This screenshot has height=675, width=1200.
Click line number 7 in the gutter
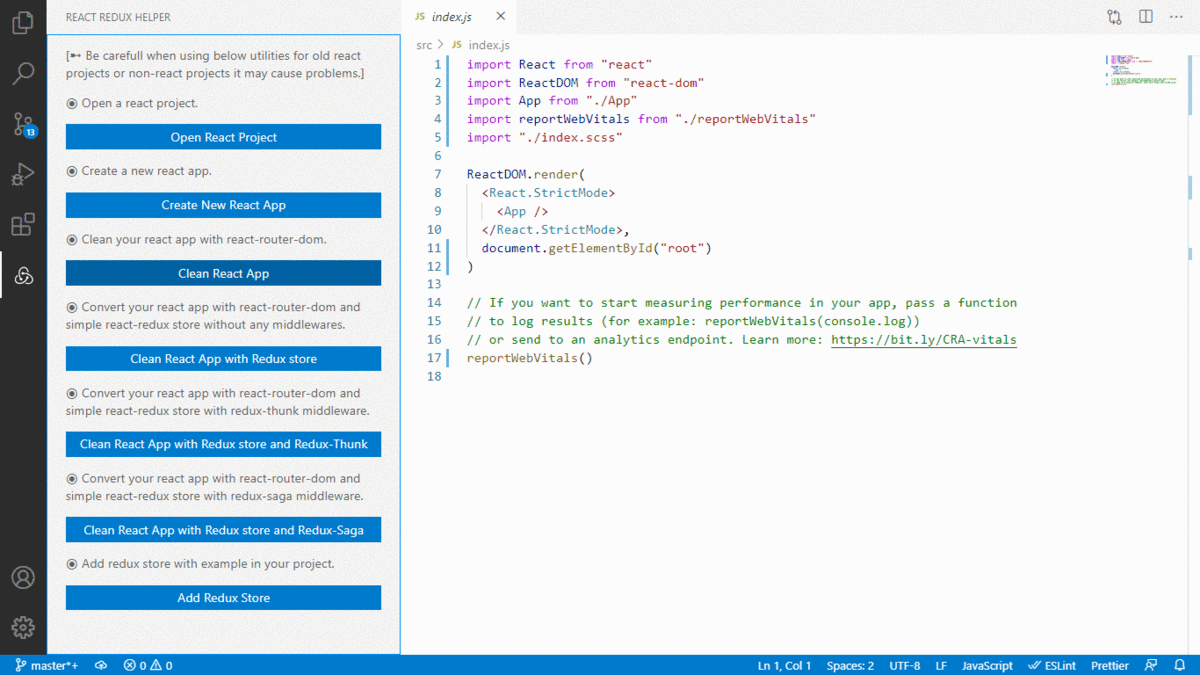coord(437,174)
